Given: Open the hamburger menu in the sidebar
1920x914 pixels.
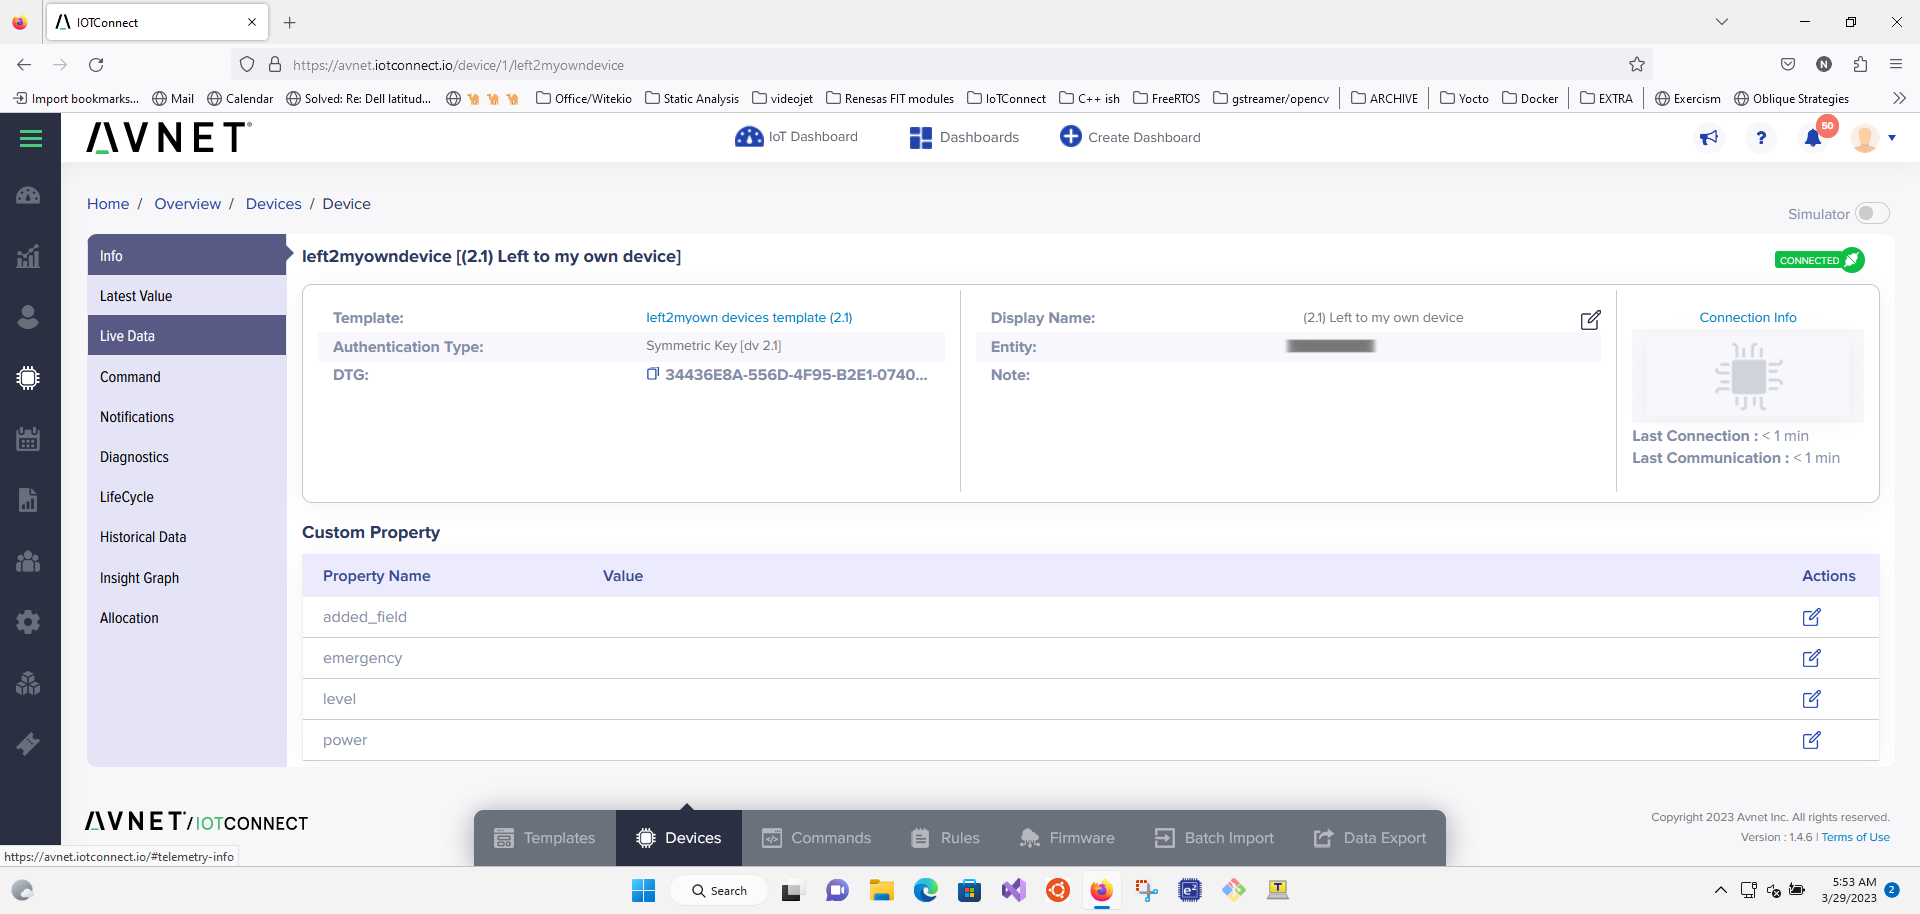Looking at the screenshot, I should pyautogui.click(x=31, y=139).
